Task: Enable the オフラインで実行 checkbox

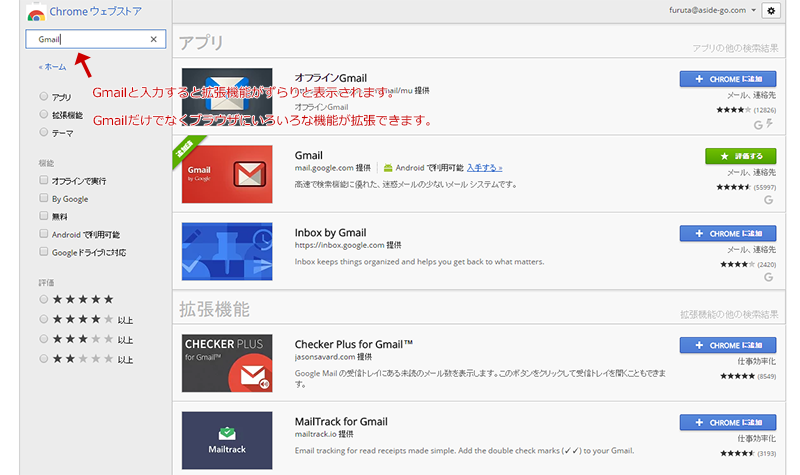Action: pyautogui.click(x=44, y=180)
